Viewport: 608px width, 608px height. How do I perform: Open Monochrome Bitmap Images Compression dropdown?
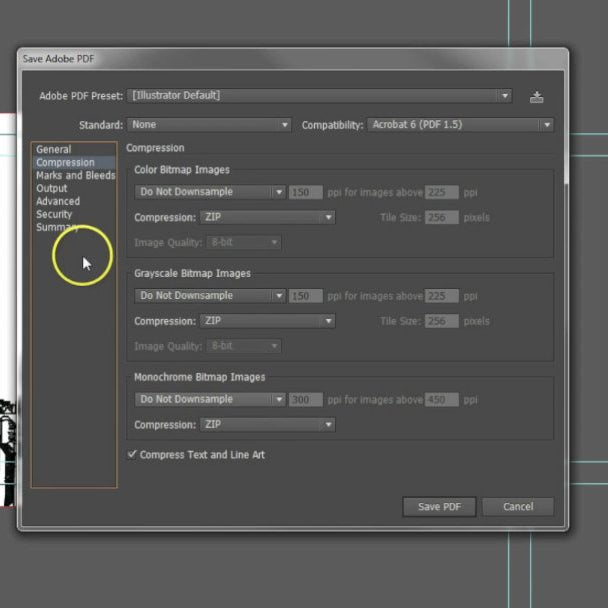click(267, 424)
